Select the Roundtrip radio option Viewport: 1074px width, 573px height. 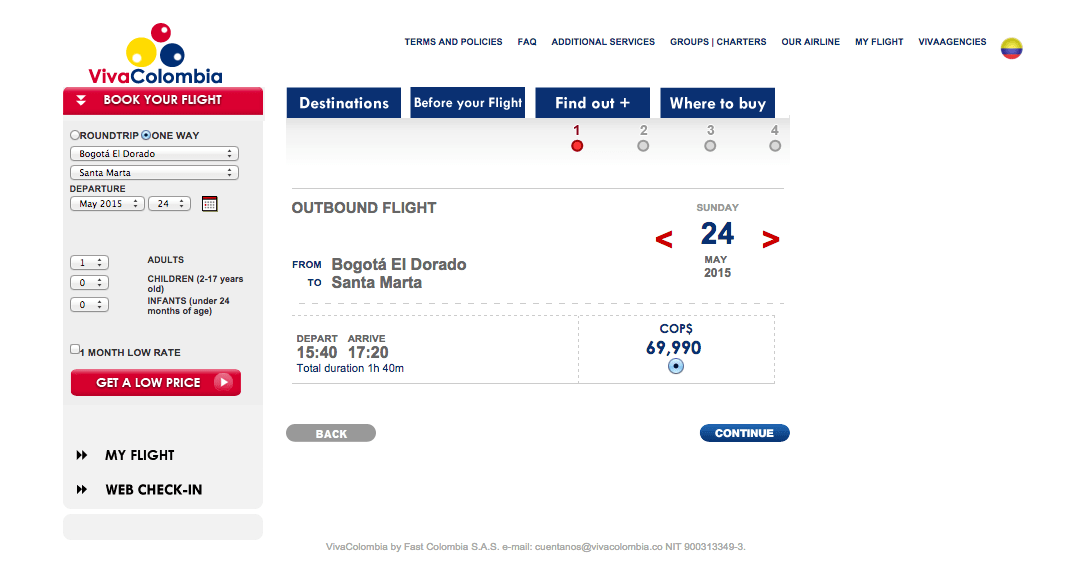75,136
